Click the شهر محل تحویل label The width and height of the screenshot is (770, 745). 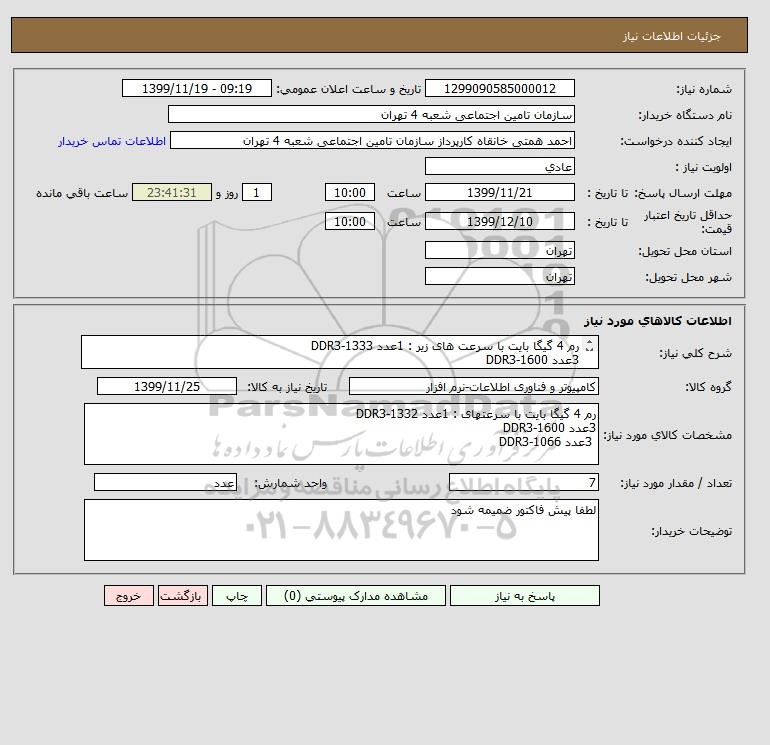[x=688, y=277]
